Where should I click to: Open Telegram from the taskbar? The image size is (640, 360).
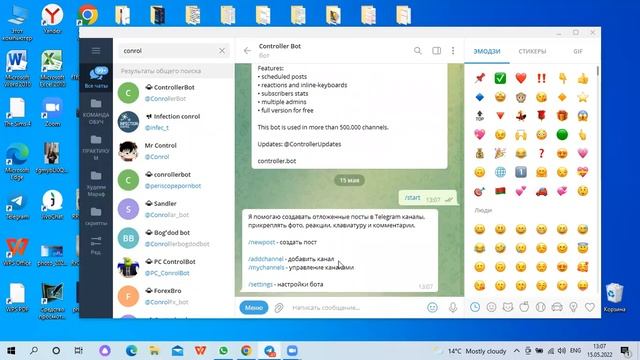click(269, 351)
